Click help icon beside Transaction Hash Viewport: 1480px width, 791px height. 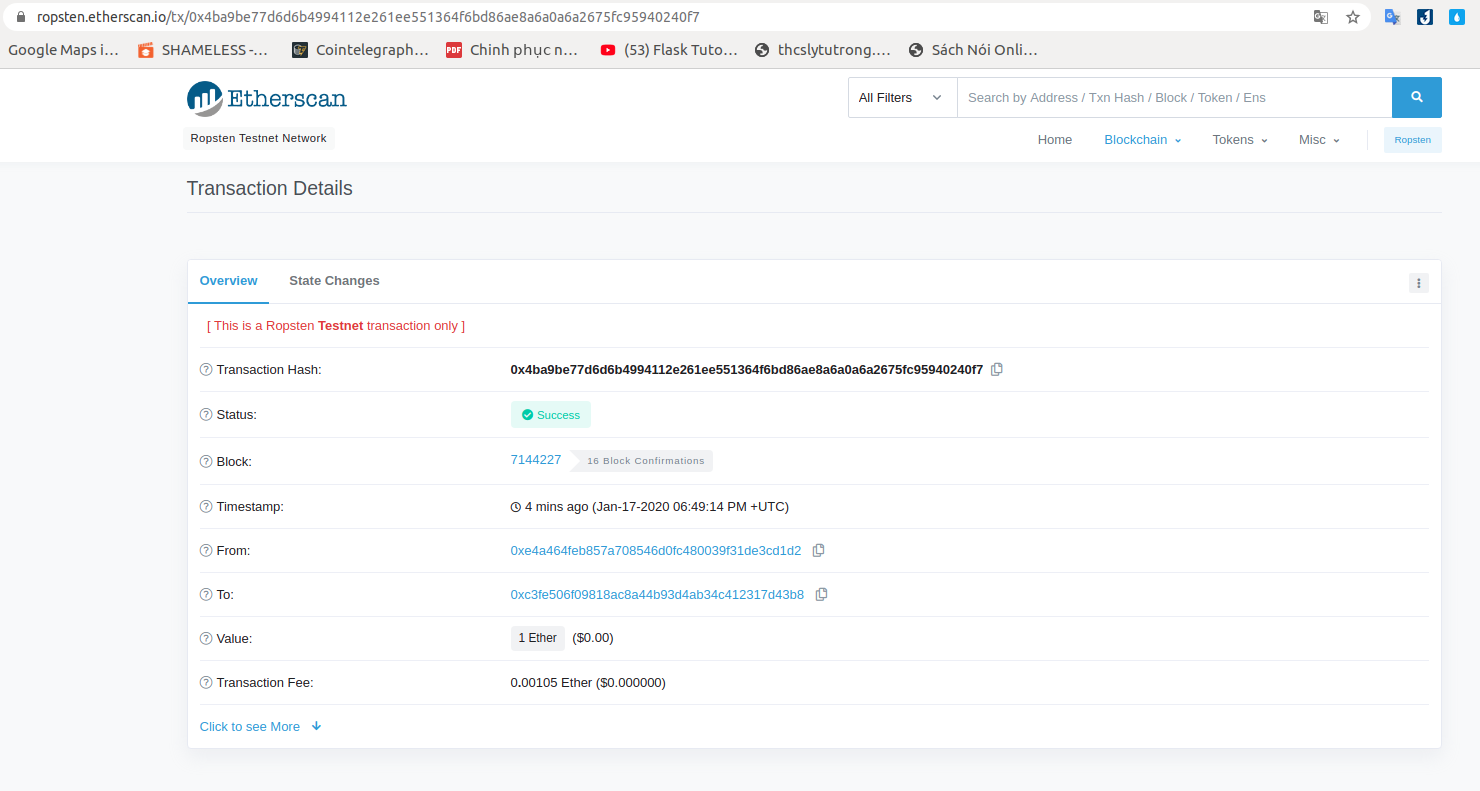click(x=206, y=370)
